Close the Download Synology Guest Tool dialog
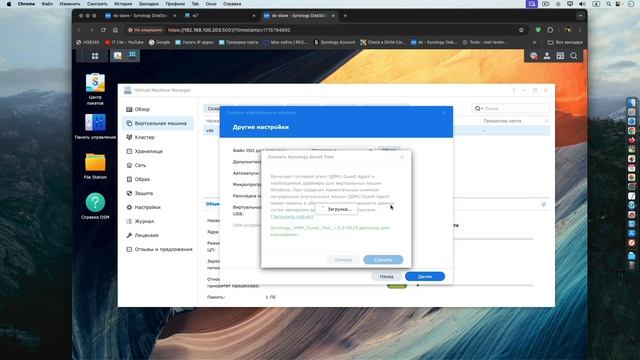The height and width of the screenshot is (360, 640). 402,157
